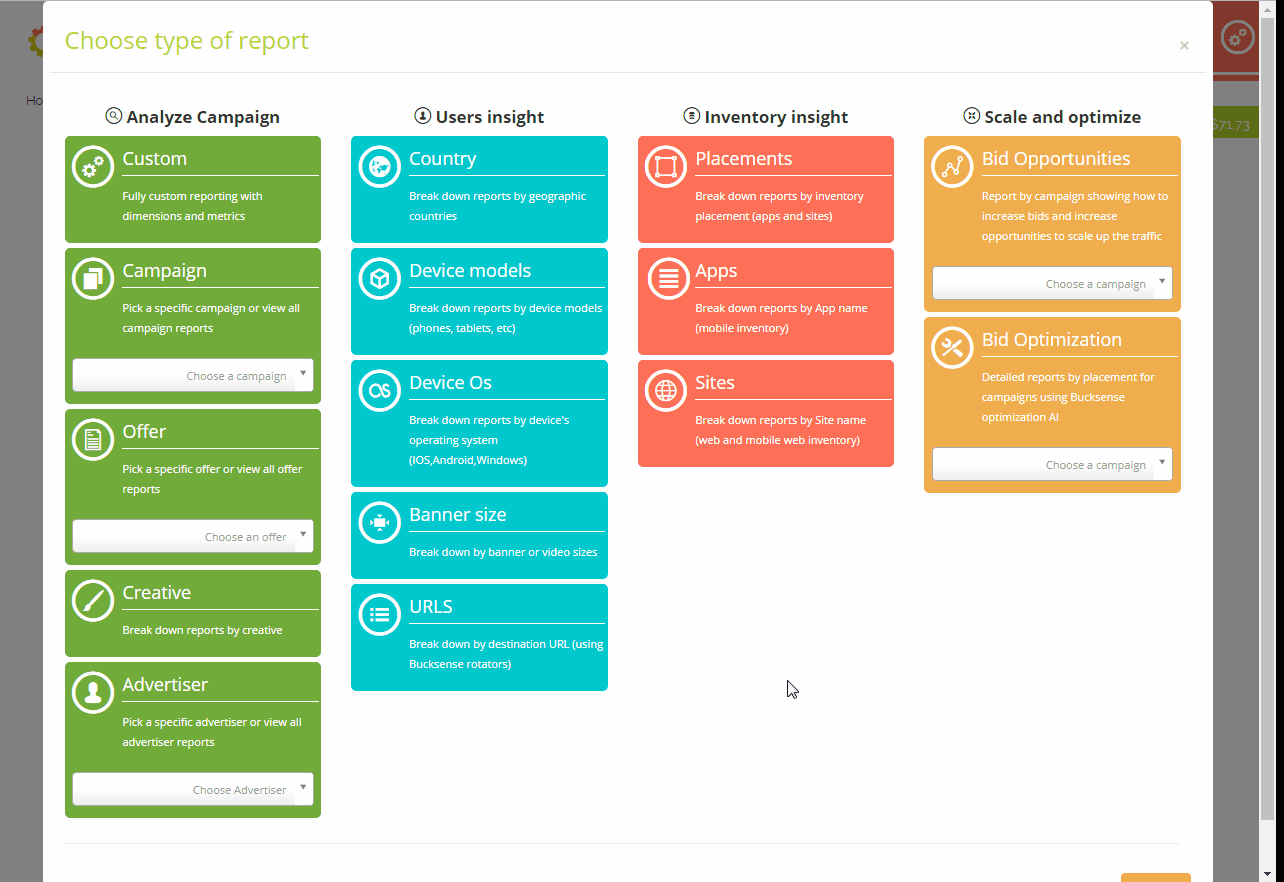Click the Device Os icon
The height and width of the screenshot is (882, 1284).
click(x=379, y=391)
